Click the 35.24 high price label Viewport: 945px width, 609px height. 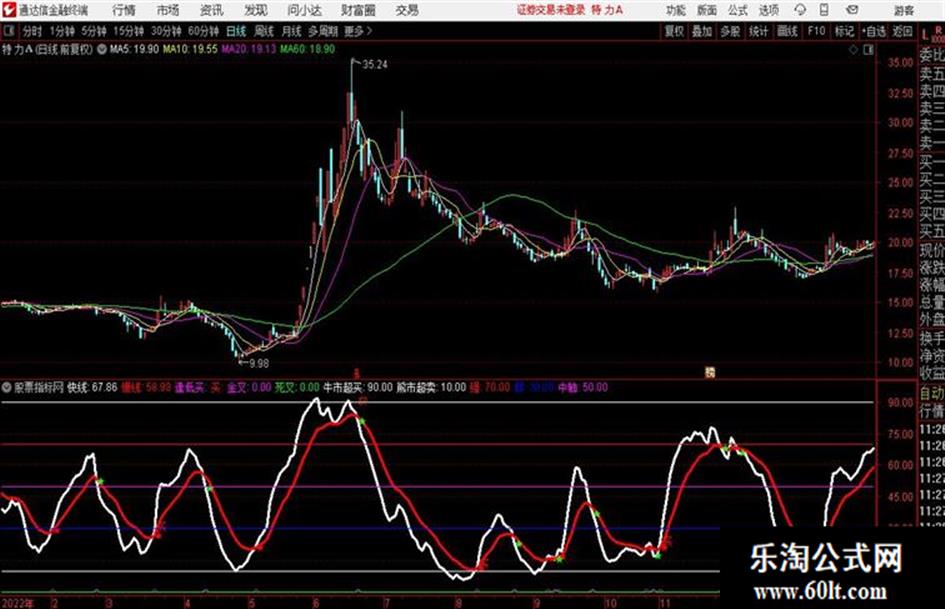click(x=375, y=65)
